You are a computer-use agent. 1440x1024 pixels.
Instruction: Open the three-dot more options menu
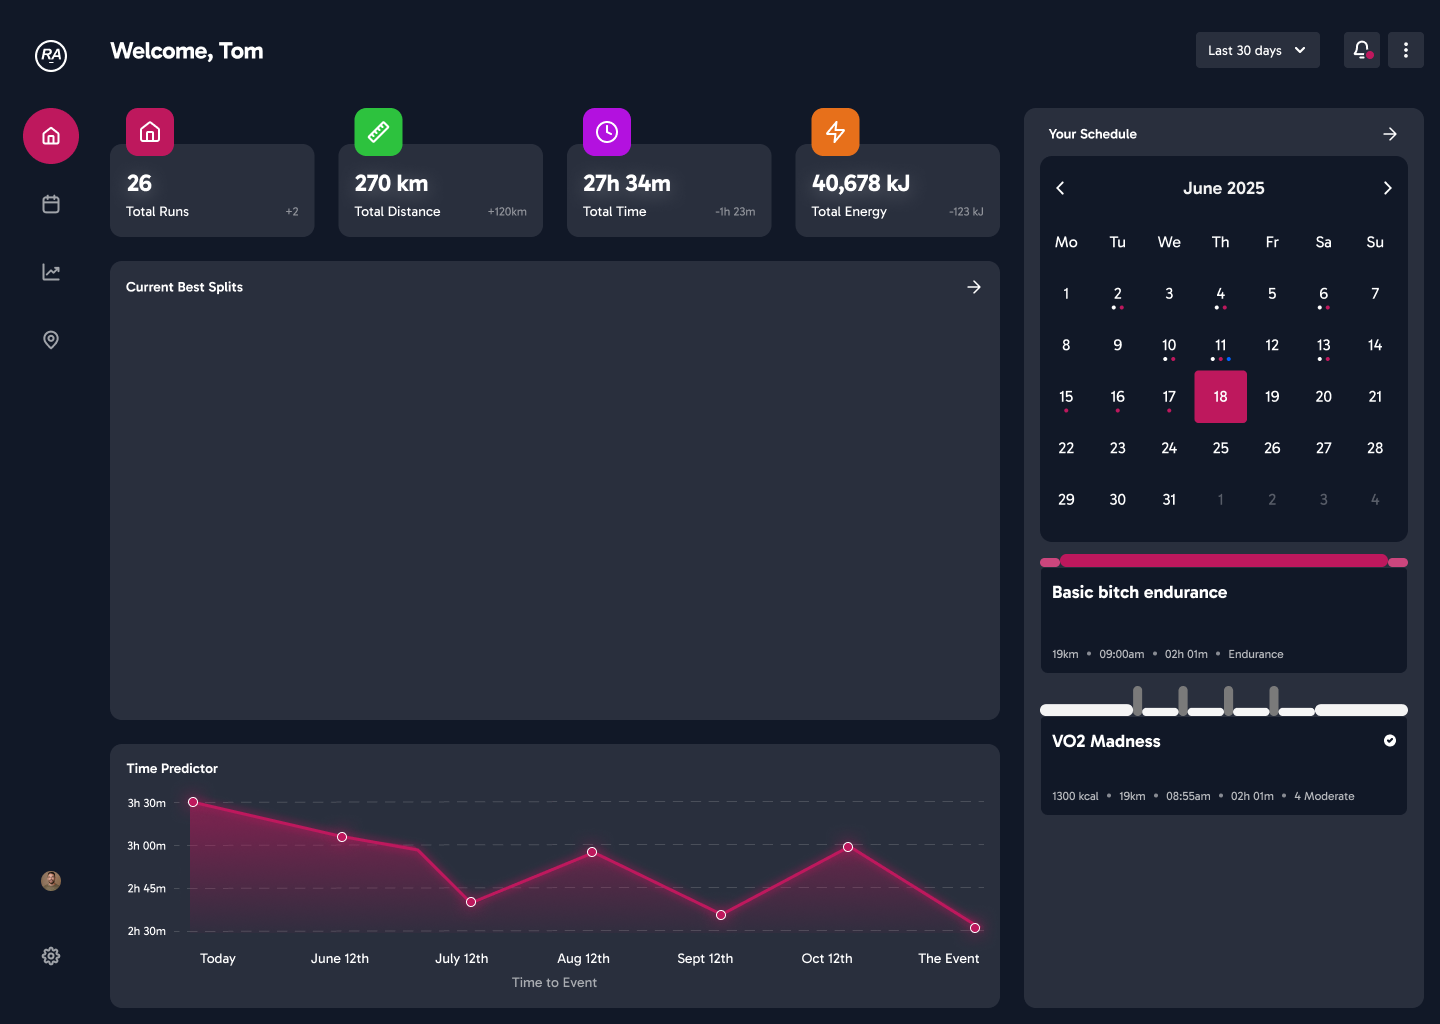coord(1406,50)
